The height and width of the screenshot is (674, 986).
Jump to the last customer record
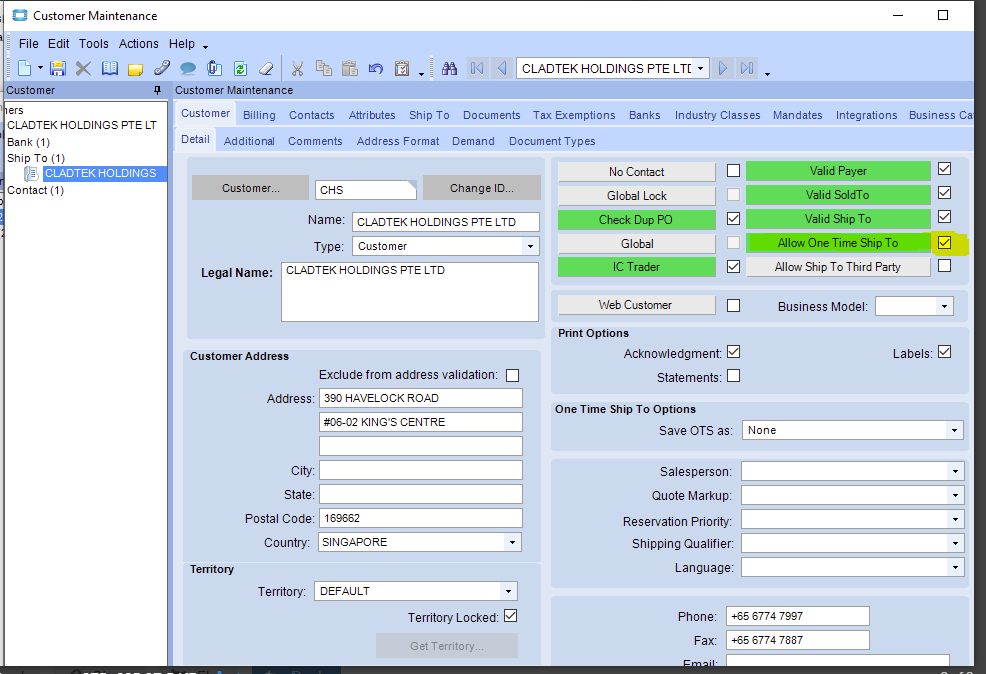747,68
